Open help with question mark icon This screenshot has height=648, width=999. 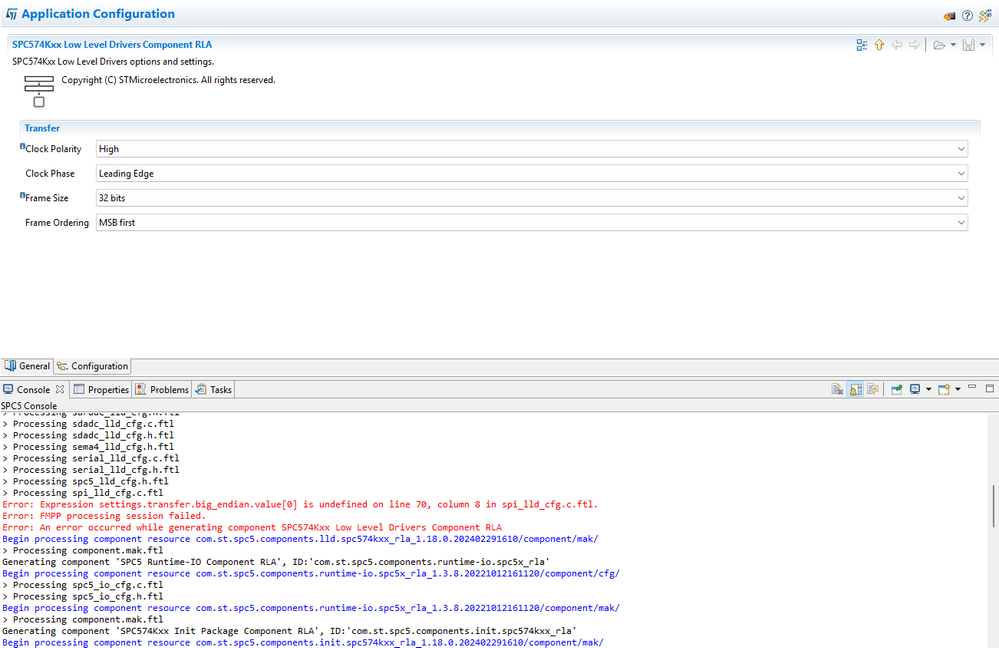pos(967,15)
